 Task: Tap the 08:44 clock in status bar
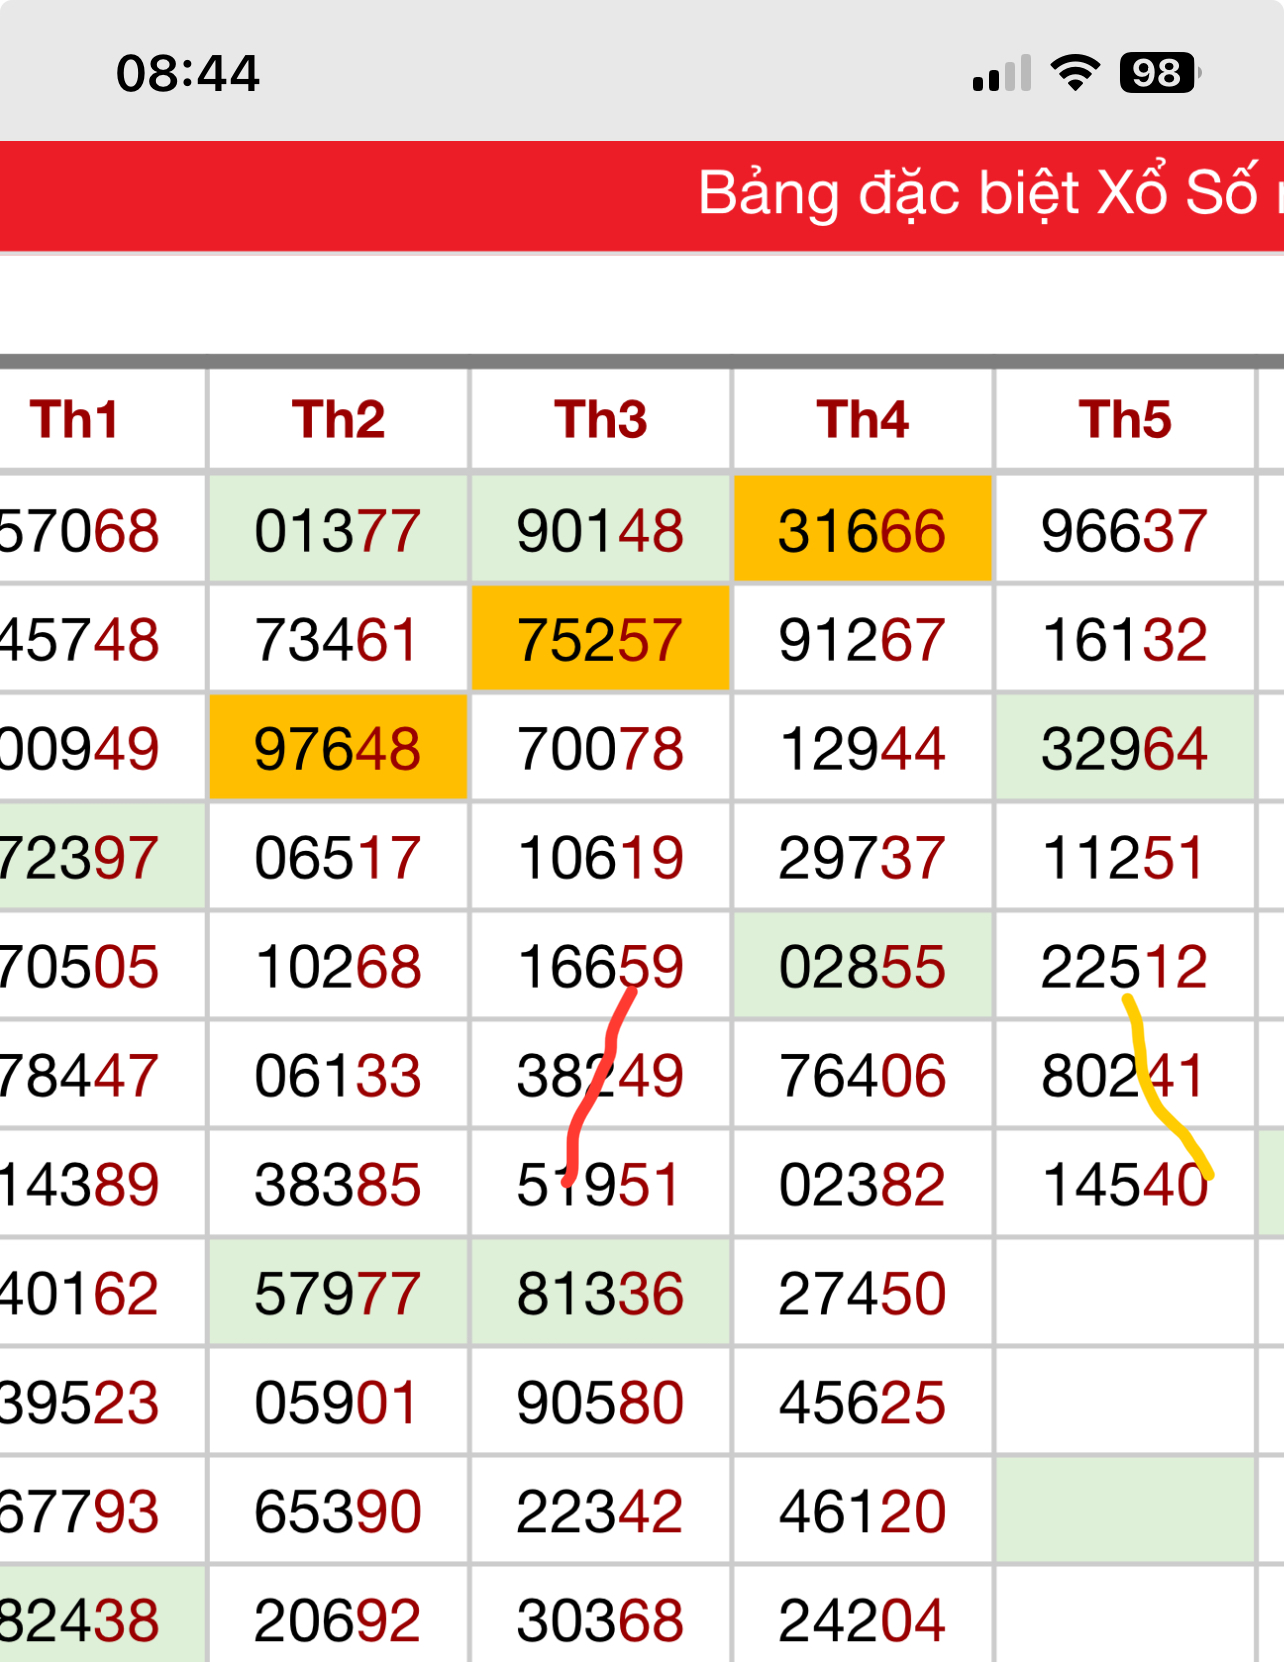pyautogui.click(x=188, y=74)
